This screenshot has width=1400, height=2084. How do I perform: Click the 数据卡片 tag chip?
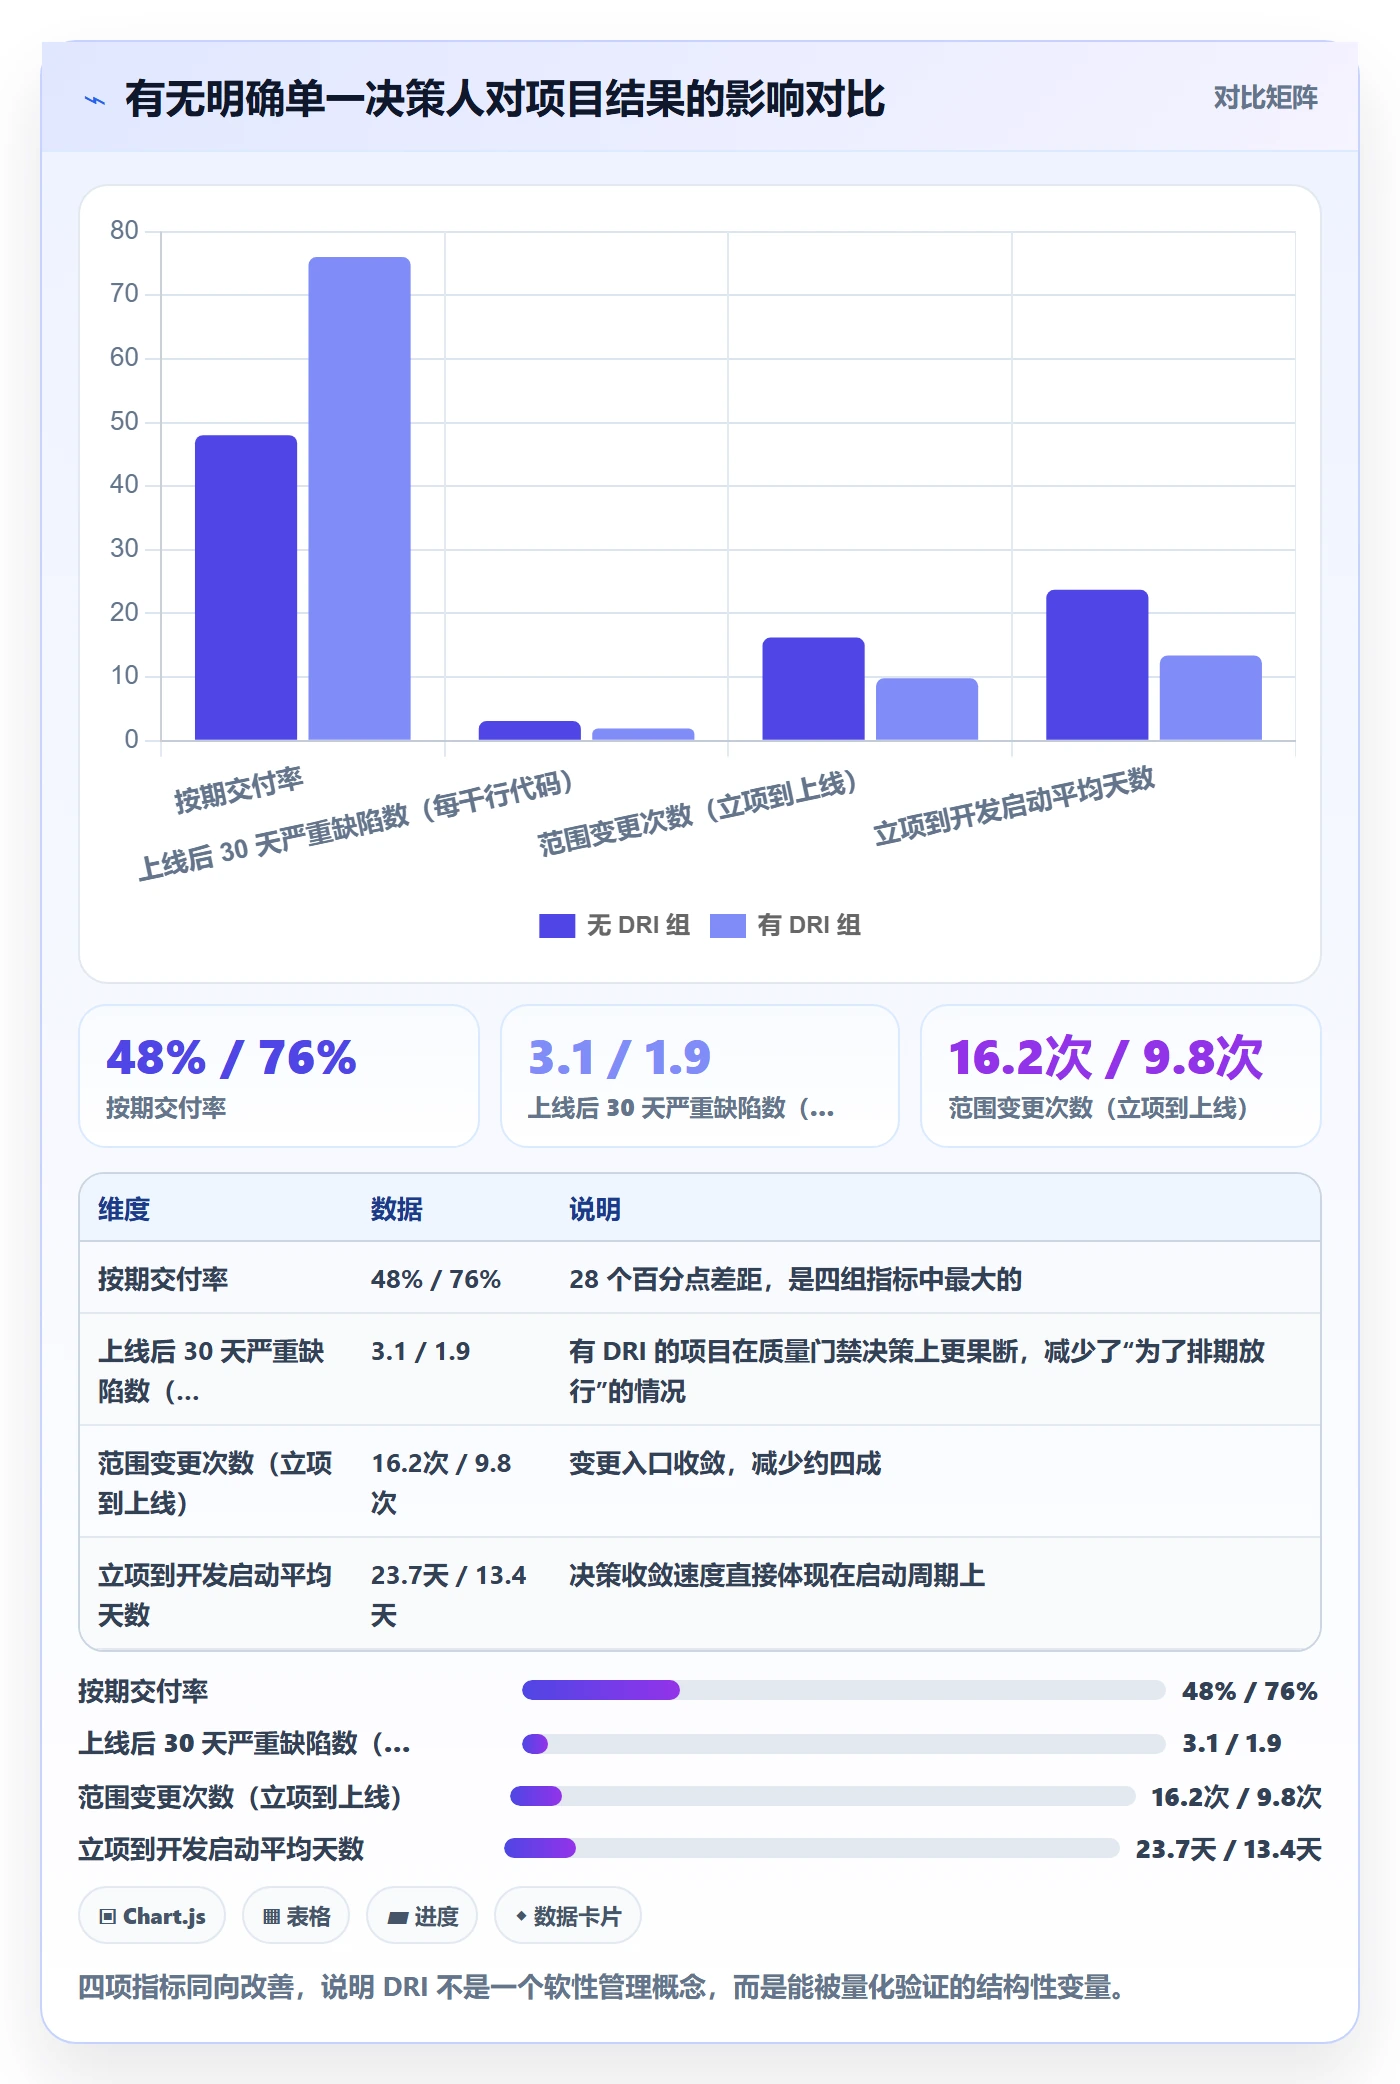[x=568, y=1916]
